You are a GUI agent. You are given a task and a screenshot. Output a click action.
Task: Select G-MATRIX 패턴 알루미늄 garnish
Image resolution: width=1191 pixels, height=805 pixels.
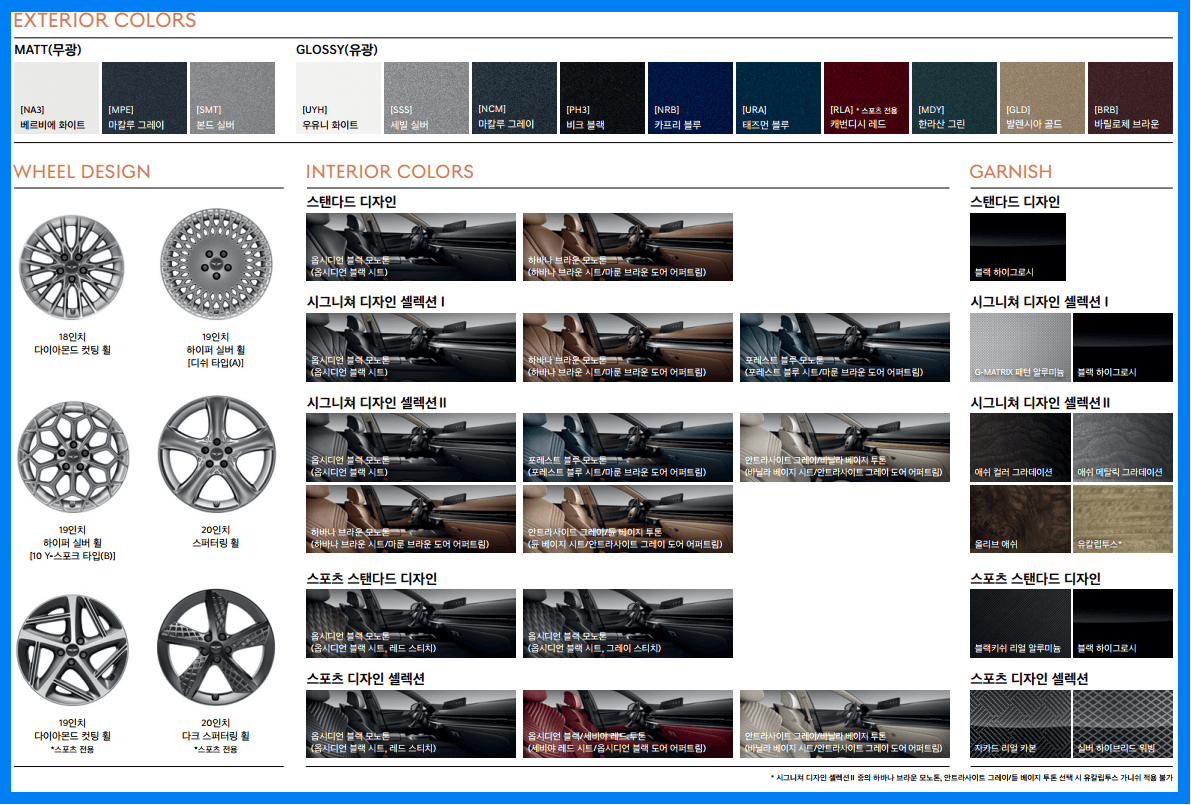pyautogui.click(x=1020, y=348)
